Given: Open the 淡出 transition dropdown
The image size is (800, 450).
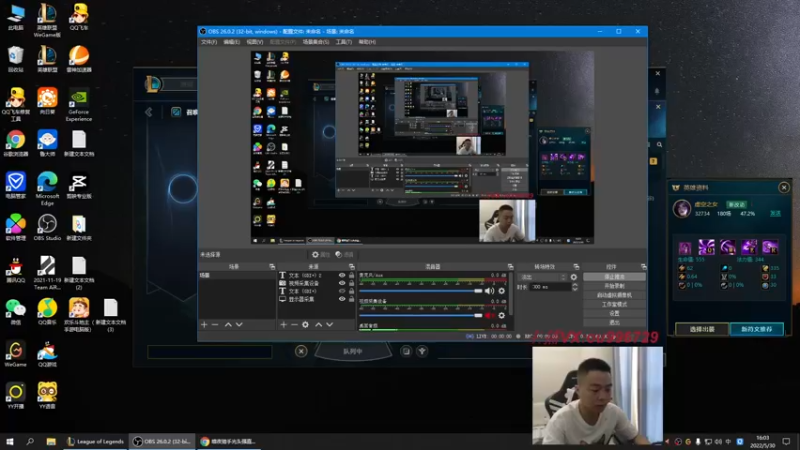Looking at the screenshot, I should (542, 277).
